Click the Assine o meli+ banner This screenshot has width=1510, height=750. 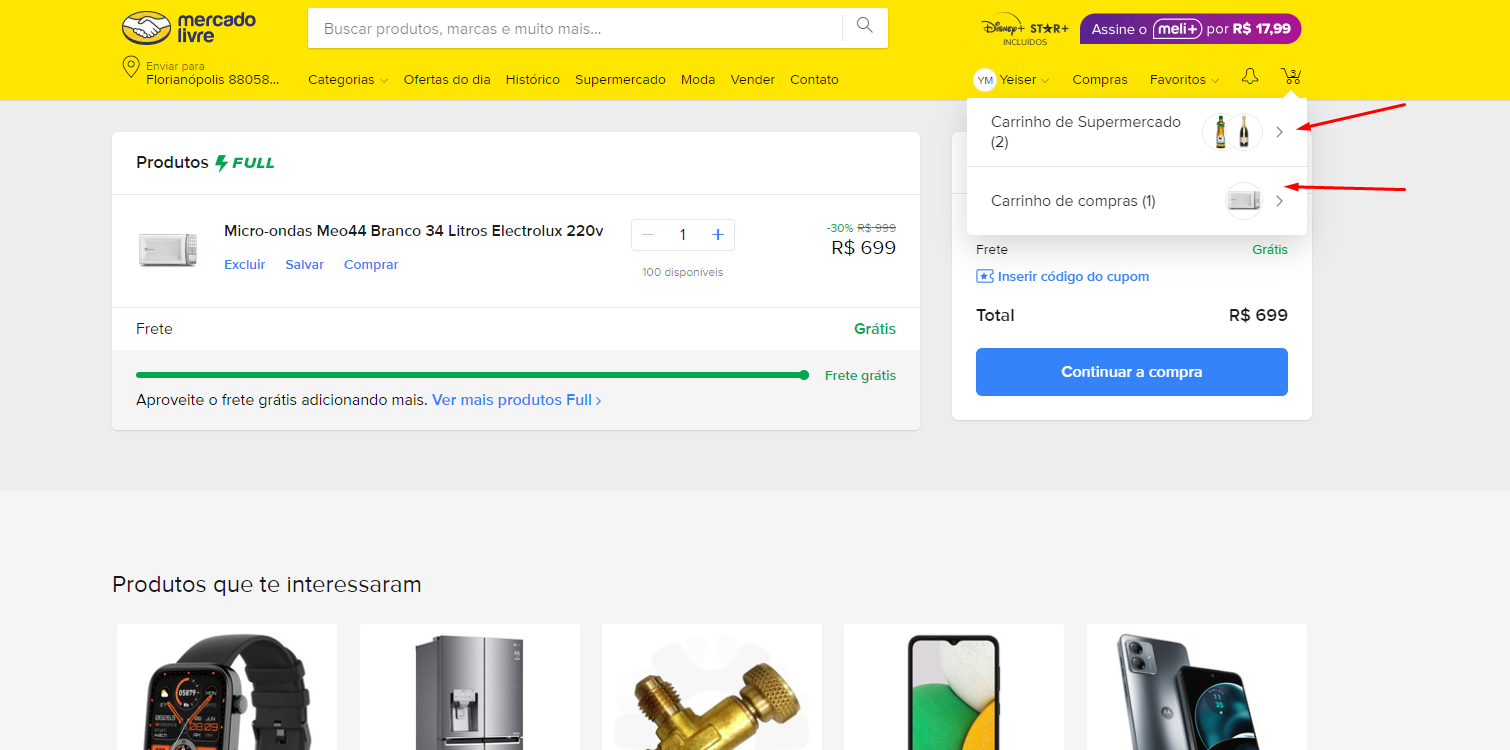coord(1191,29)
